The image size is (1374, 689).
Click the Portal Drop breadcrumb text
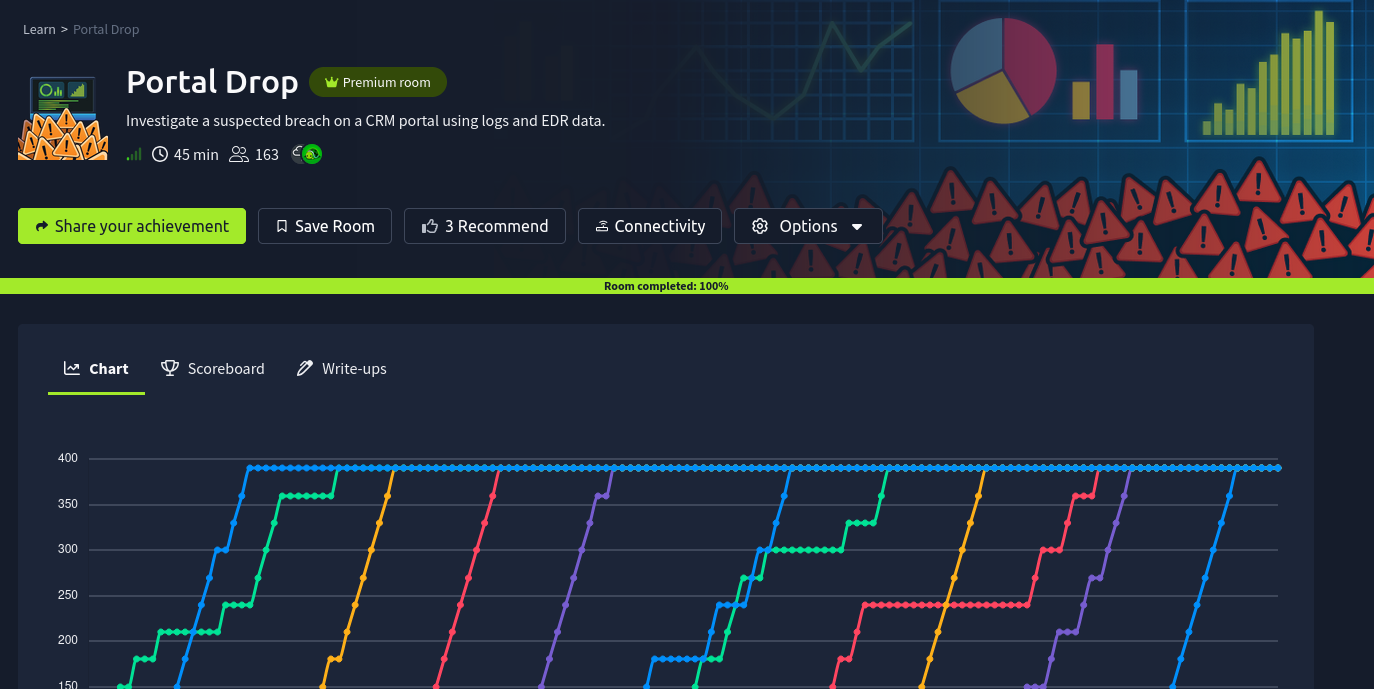coord(106,30)
